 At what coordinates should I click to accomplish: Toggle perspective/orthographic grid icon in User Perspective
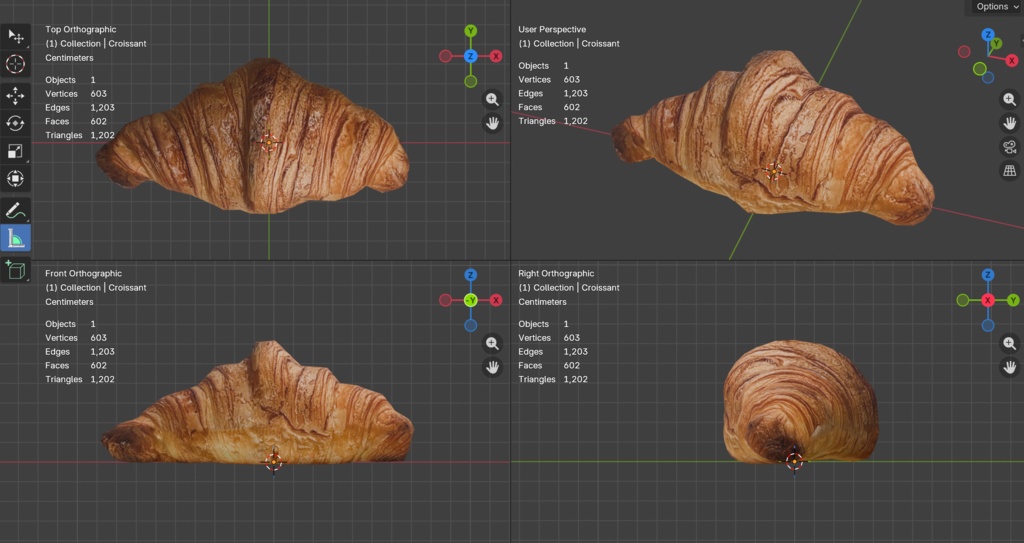1010,171
